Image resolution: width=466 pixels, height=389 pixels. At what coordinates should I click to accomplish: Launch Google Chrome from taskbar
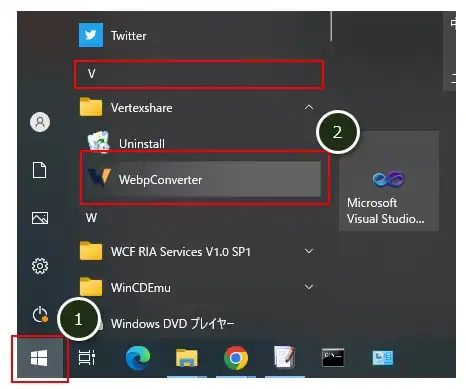pos(236,358)
